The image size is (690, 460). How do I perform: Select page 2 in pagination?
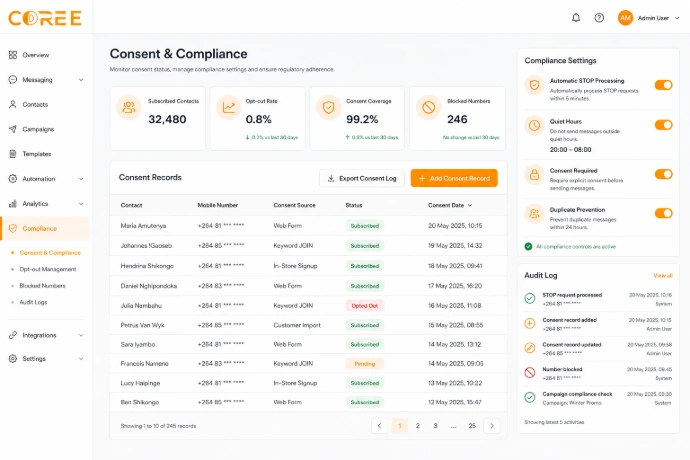tap(418, 426)
